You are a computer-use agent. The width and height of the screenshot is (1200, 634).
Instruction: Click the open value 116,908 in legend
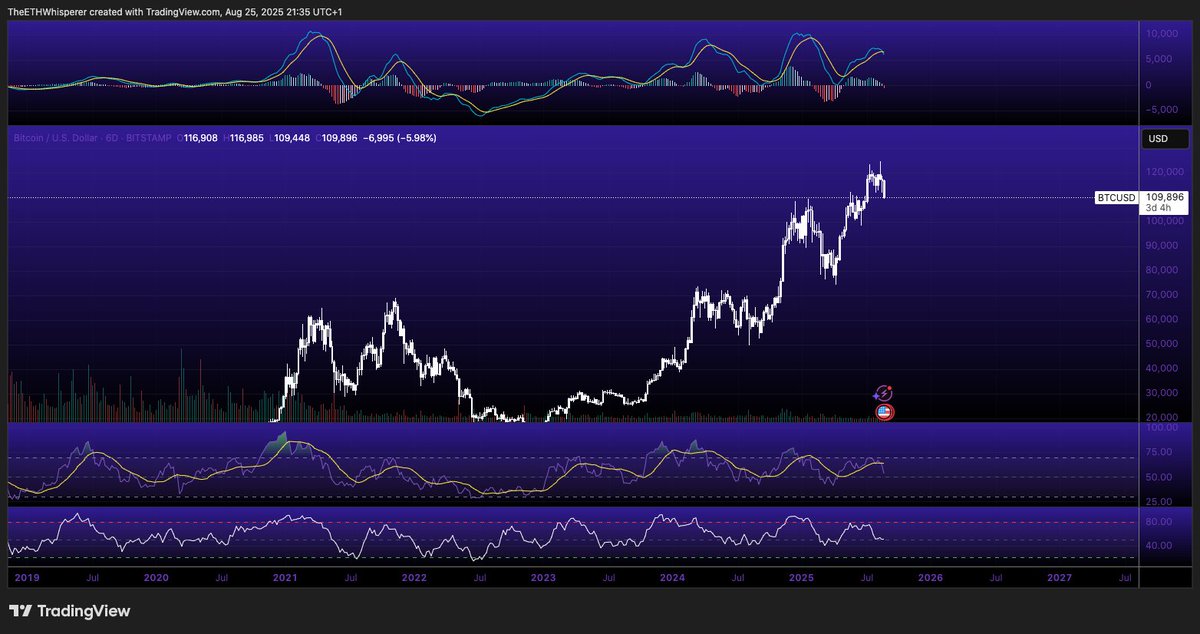[202, 137]
